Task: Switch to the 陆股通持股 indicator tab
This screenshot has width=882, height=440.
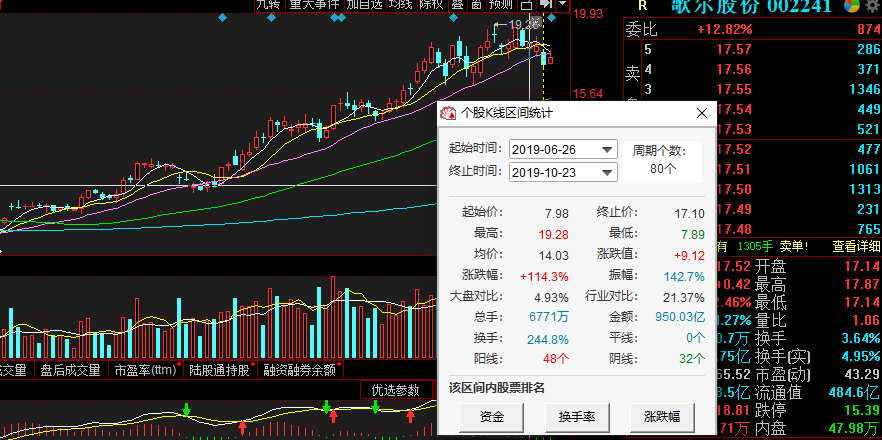Action: click(219, 370)
